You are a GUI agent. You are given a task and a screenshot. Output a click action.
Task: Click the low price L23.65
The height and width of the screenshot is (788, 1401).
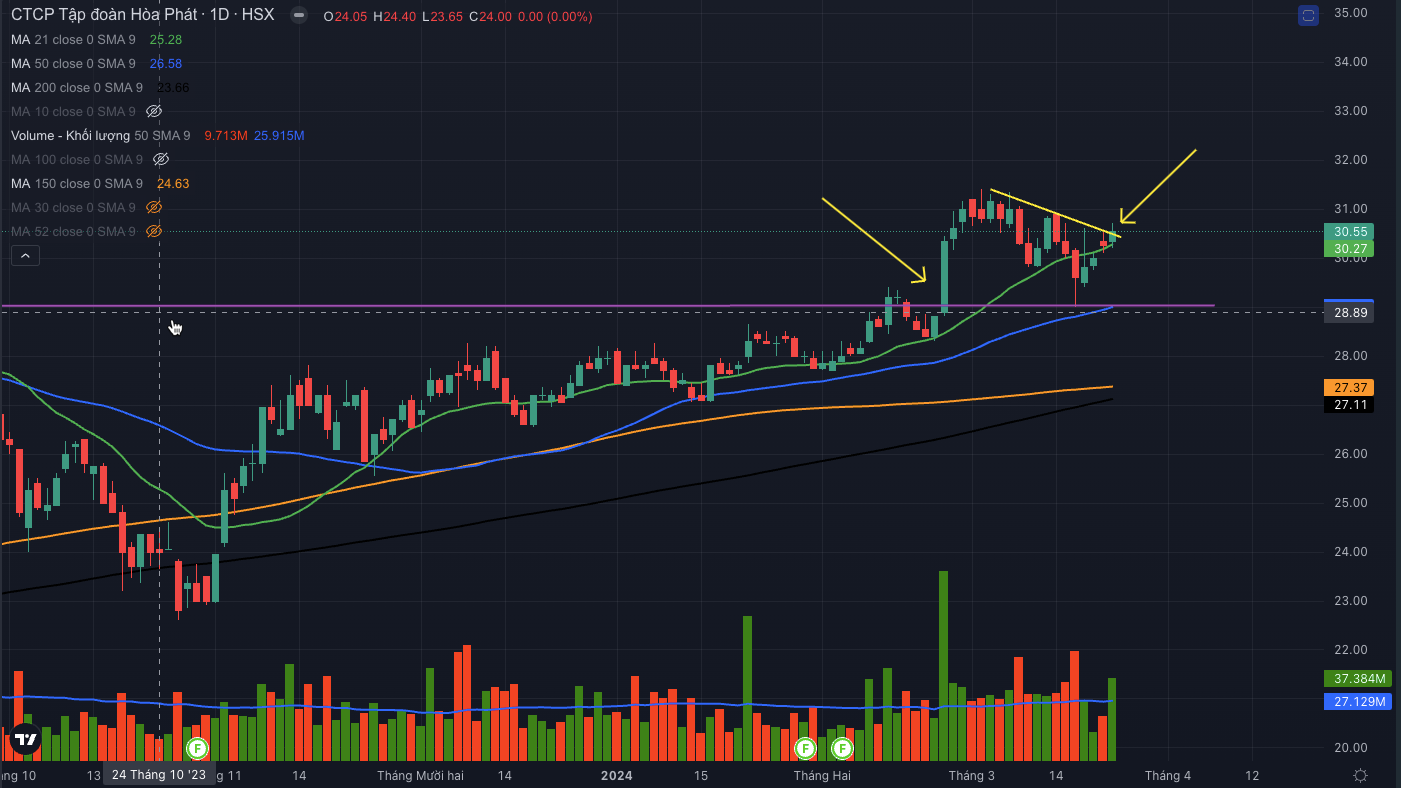(x=444, y=17)
